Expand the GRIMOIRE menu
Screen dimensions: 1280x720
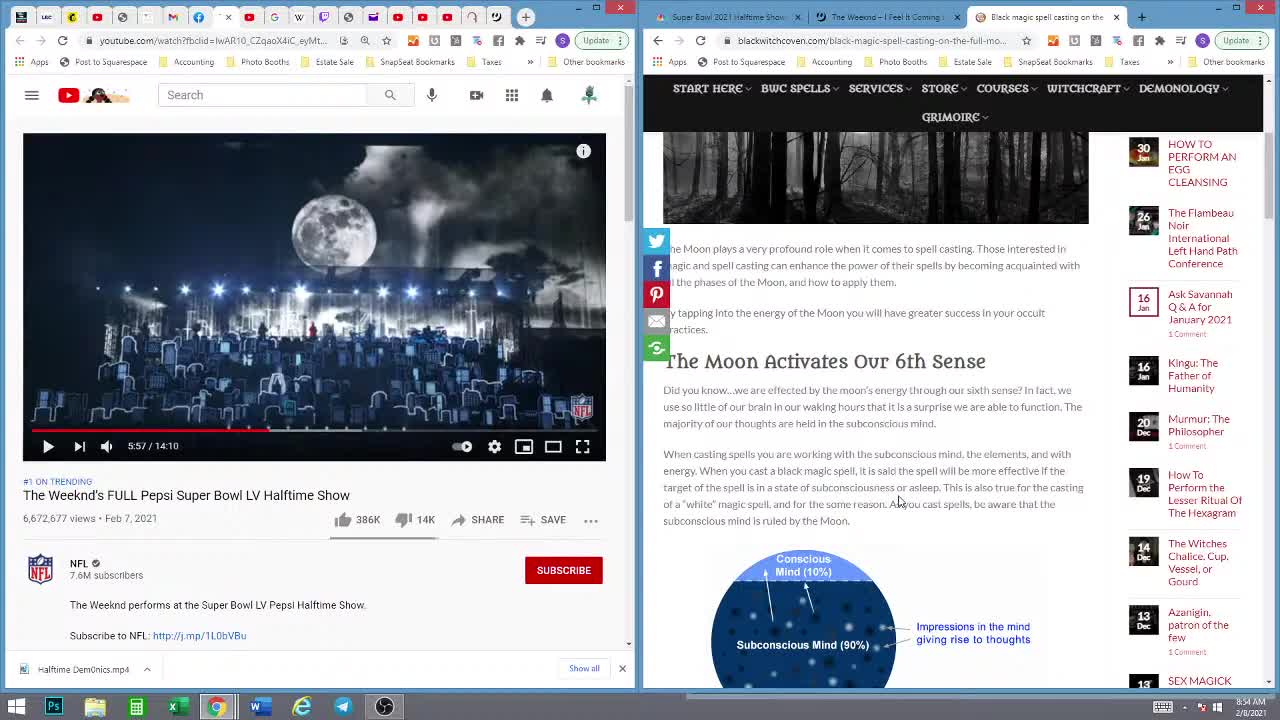pos(955,117)
